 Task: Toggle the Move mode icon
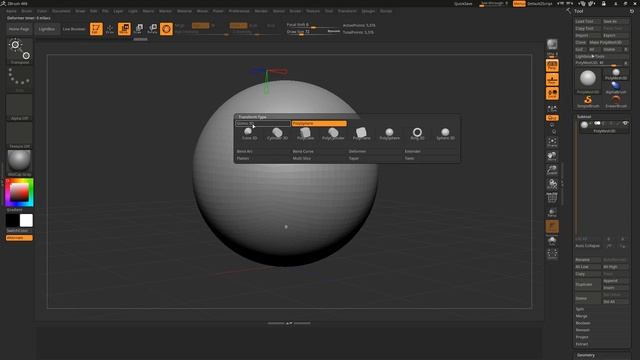point(124,29)
